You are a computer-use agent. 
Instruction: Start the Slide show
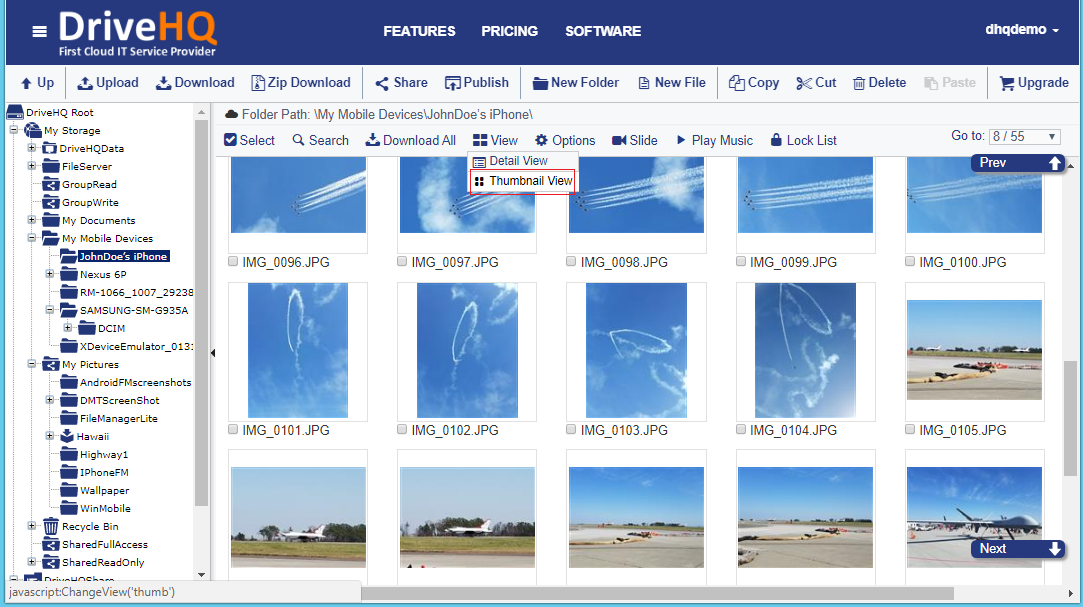click(x=619, y=140)
